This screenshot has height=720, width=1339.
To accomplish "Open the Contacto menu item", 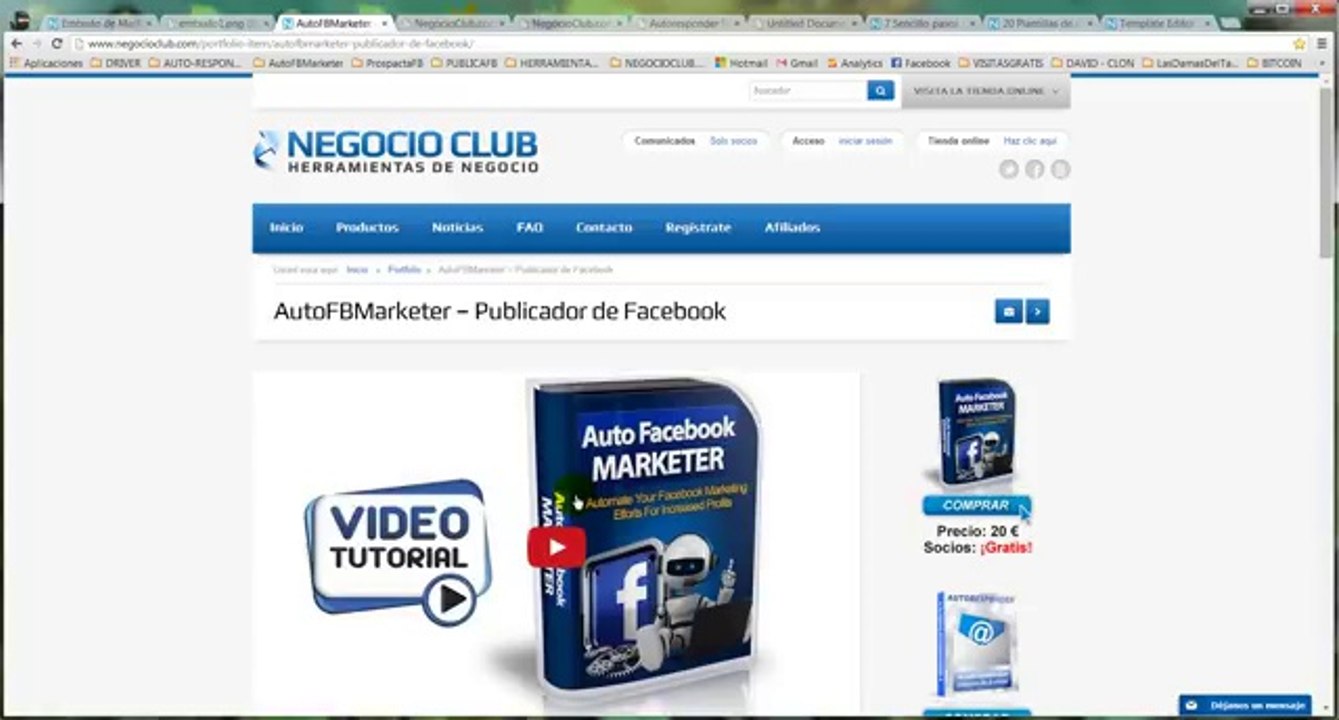I will click(604, 228).
